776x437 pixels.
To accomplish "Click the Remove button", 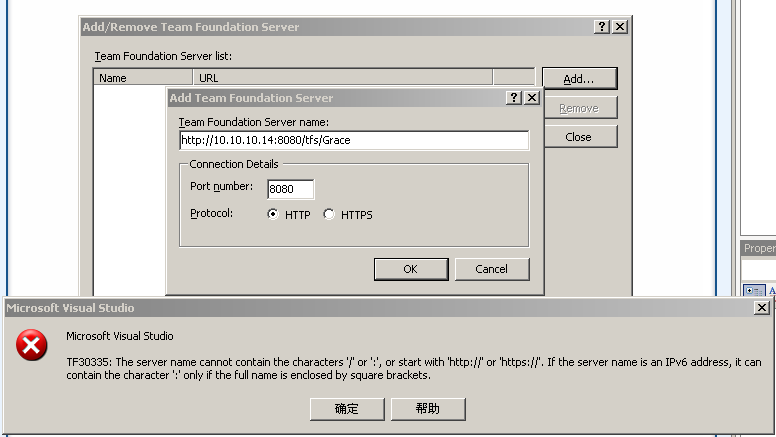I will [579, 108].
